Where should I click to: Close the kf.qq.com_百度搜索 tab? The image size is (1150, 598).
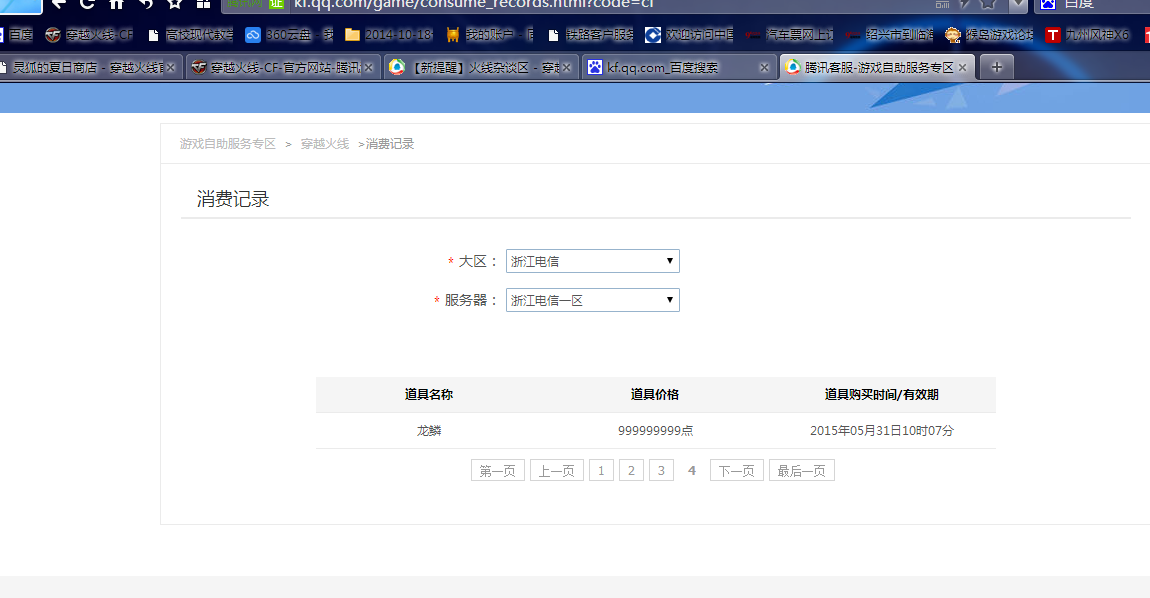tap(764, 68)
